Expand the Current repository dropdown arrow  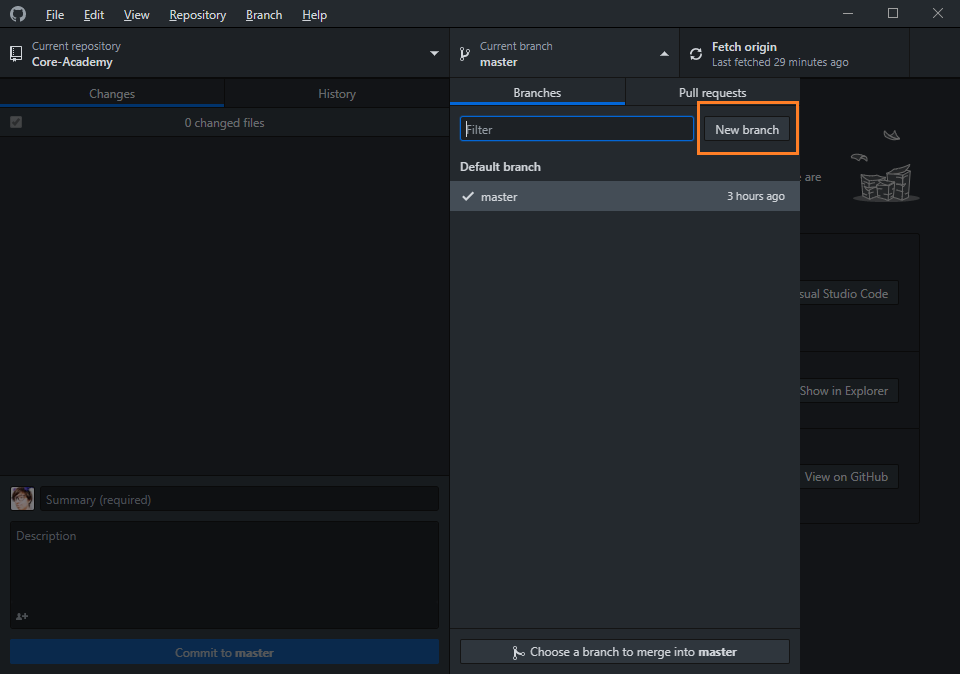[434, 54]
